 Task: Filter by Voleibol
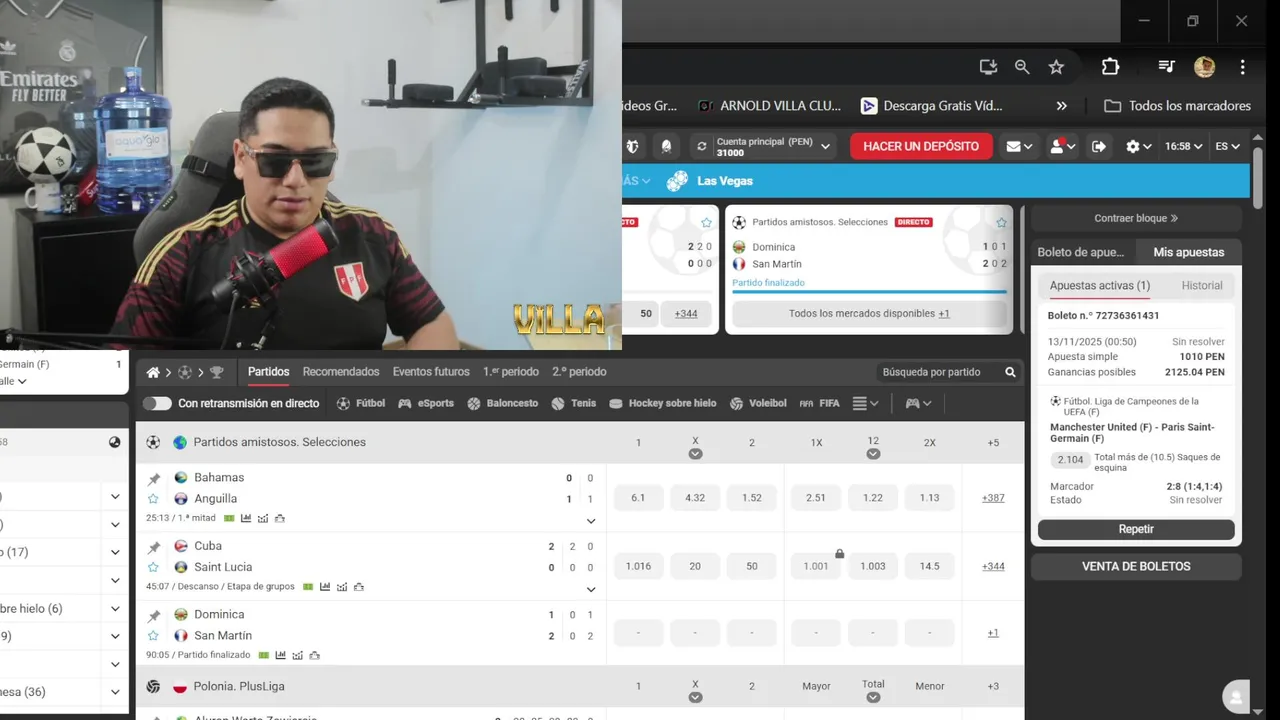click(758, 403)
